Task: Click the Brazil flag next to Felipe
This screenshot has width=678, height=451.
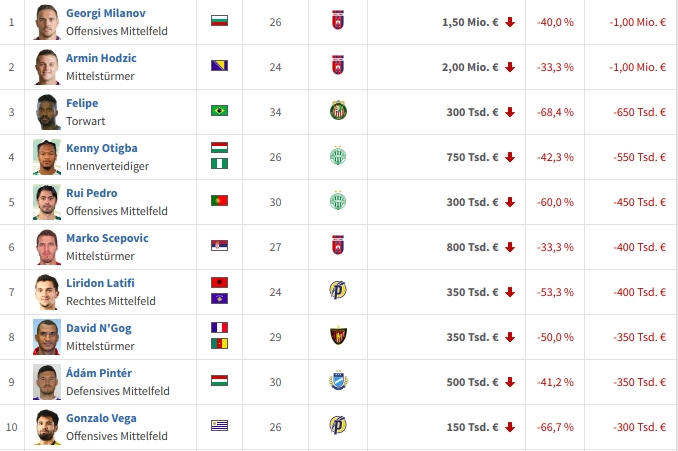Action: [x=219, y=111]
